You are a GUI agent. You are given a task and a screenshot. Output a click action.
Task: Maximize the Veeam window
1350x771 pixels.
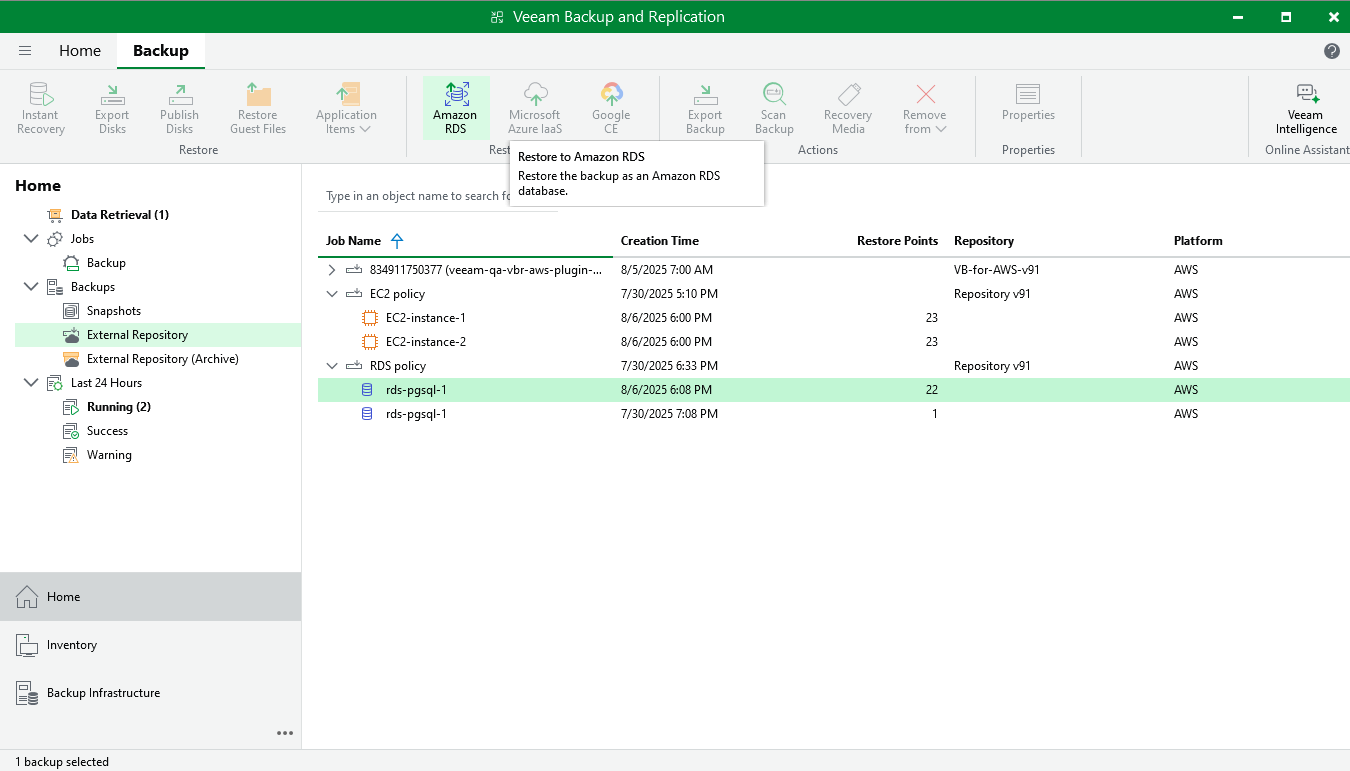tap(1286, 16)
